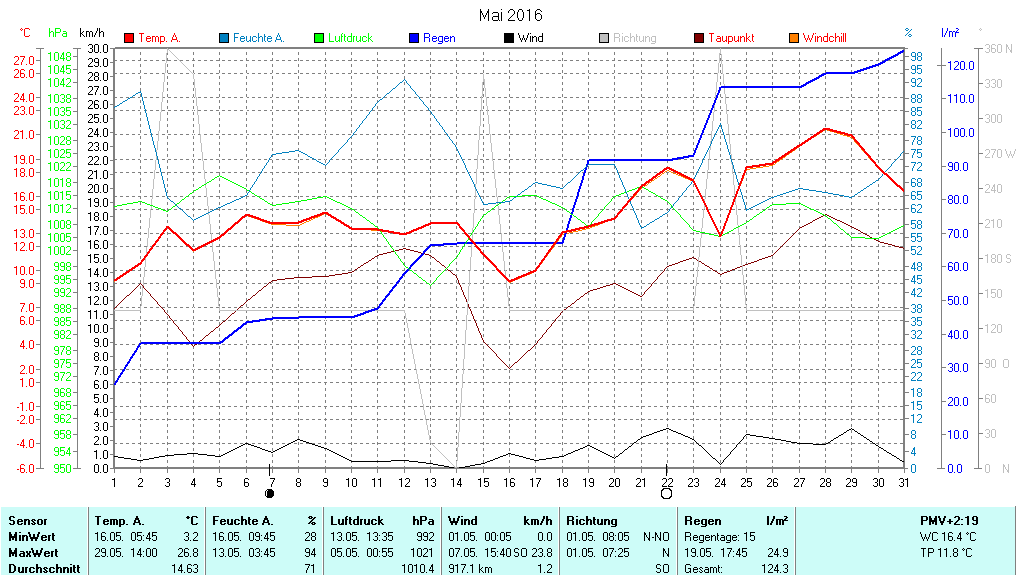
Task: Select the Taupunkt legend label text
Action: (x=731, y=38)
